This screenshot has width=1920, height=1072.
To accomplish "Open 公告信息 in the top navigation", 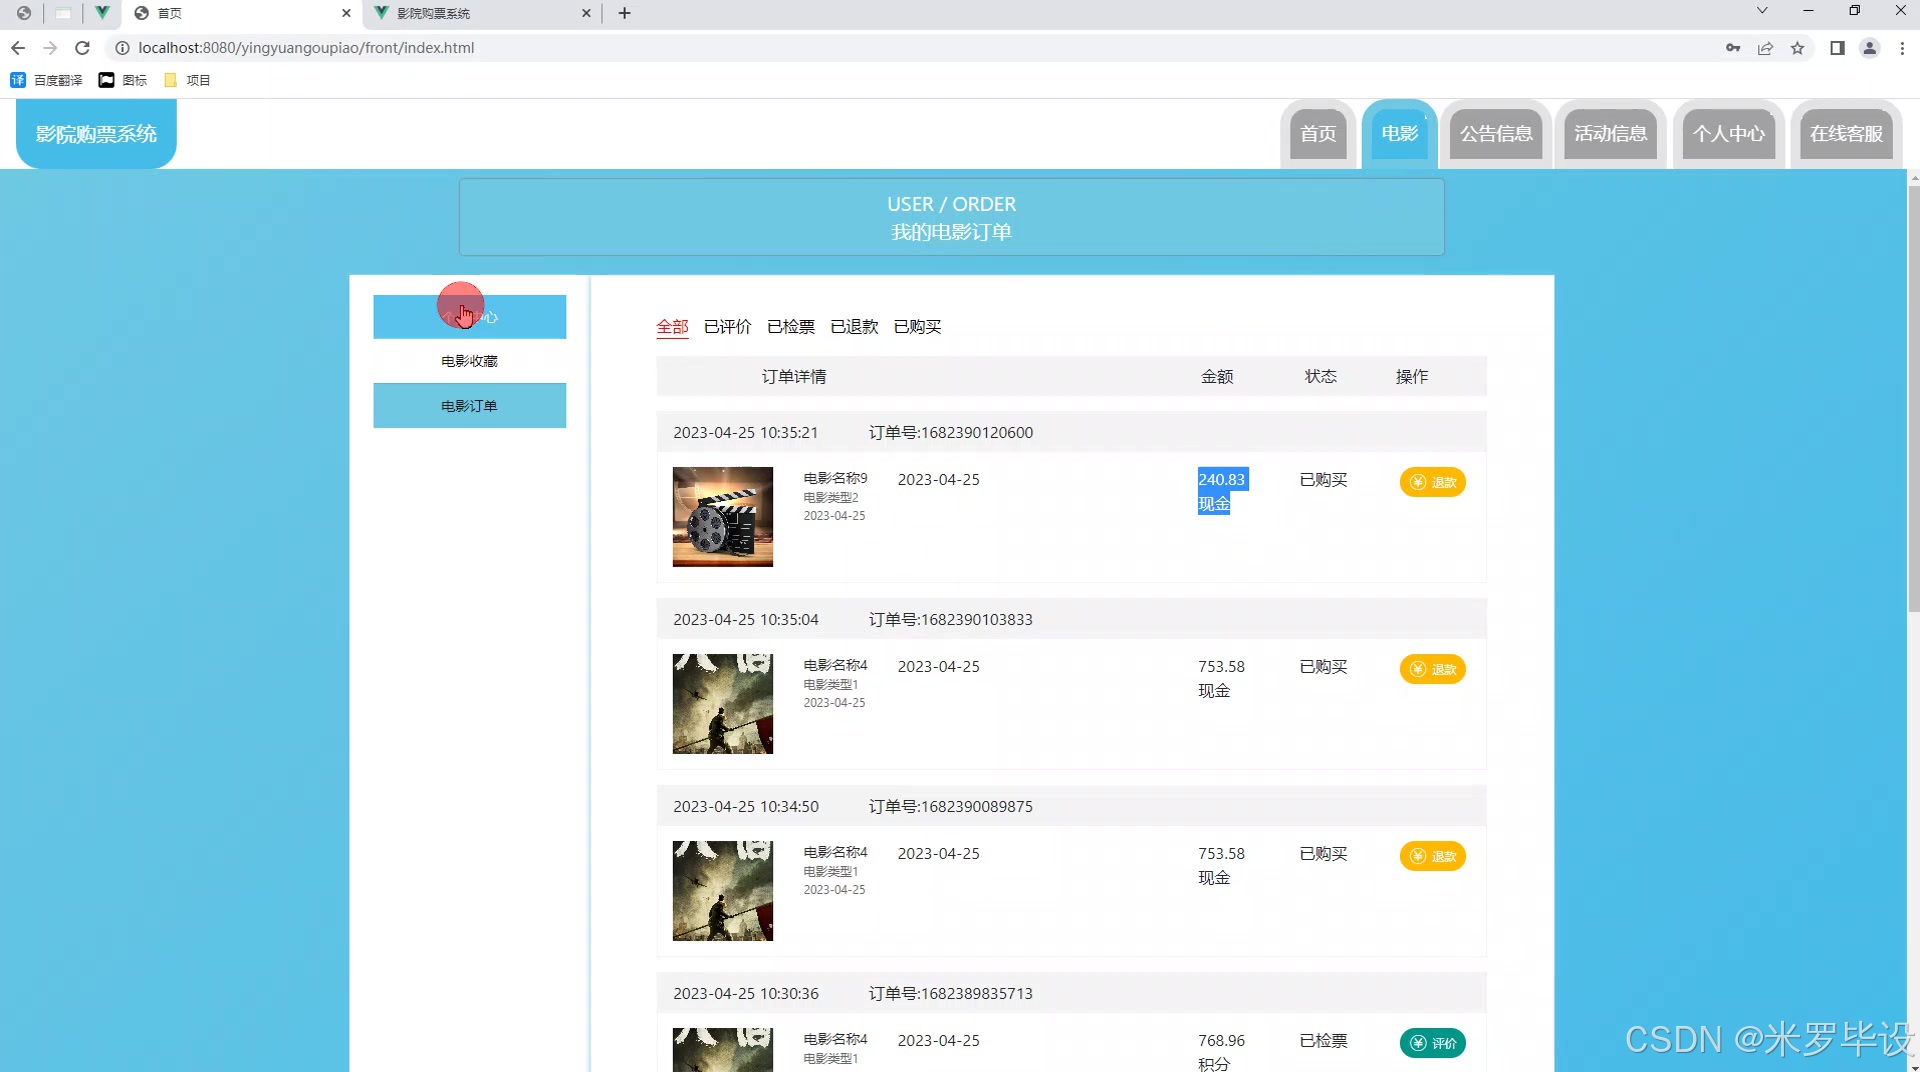I will 1496,134.
